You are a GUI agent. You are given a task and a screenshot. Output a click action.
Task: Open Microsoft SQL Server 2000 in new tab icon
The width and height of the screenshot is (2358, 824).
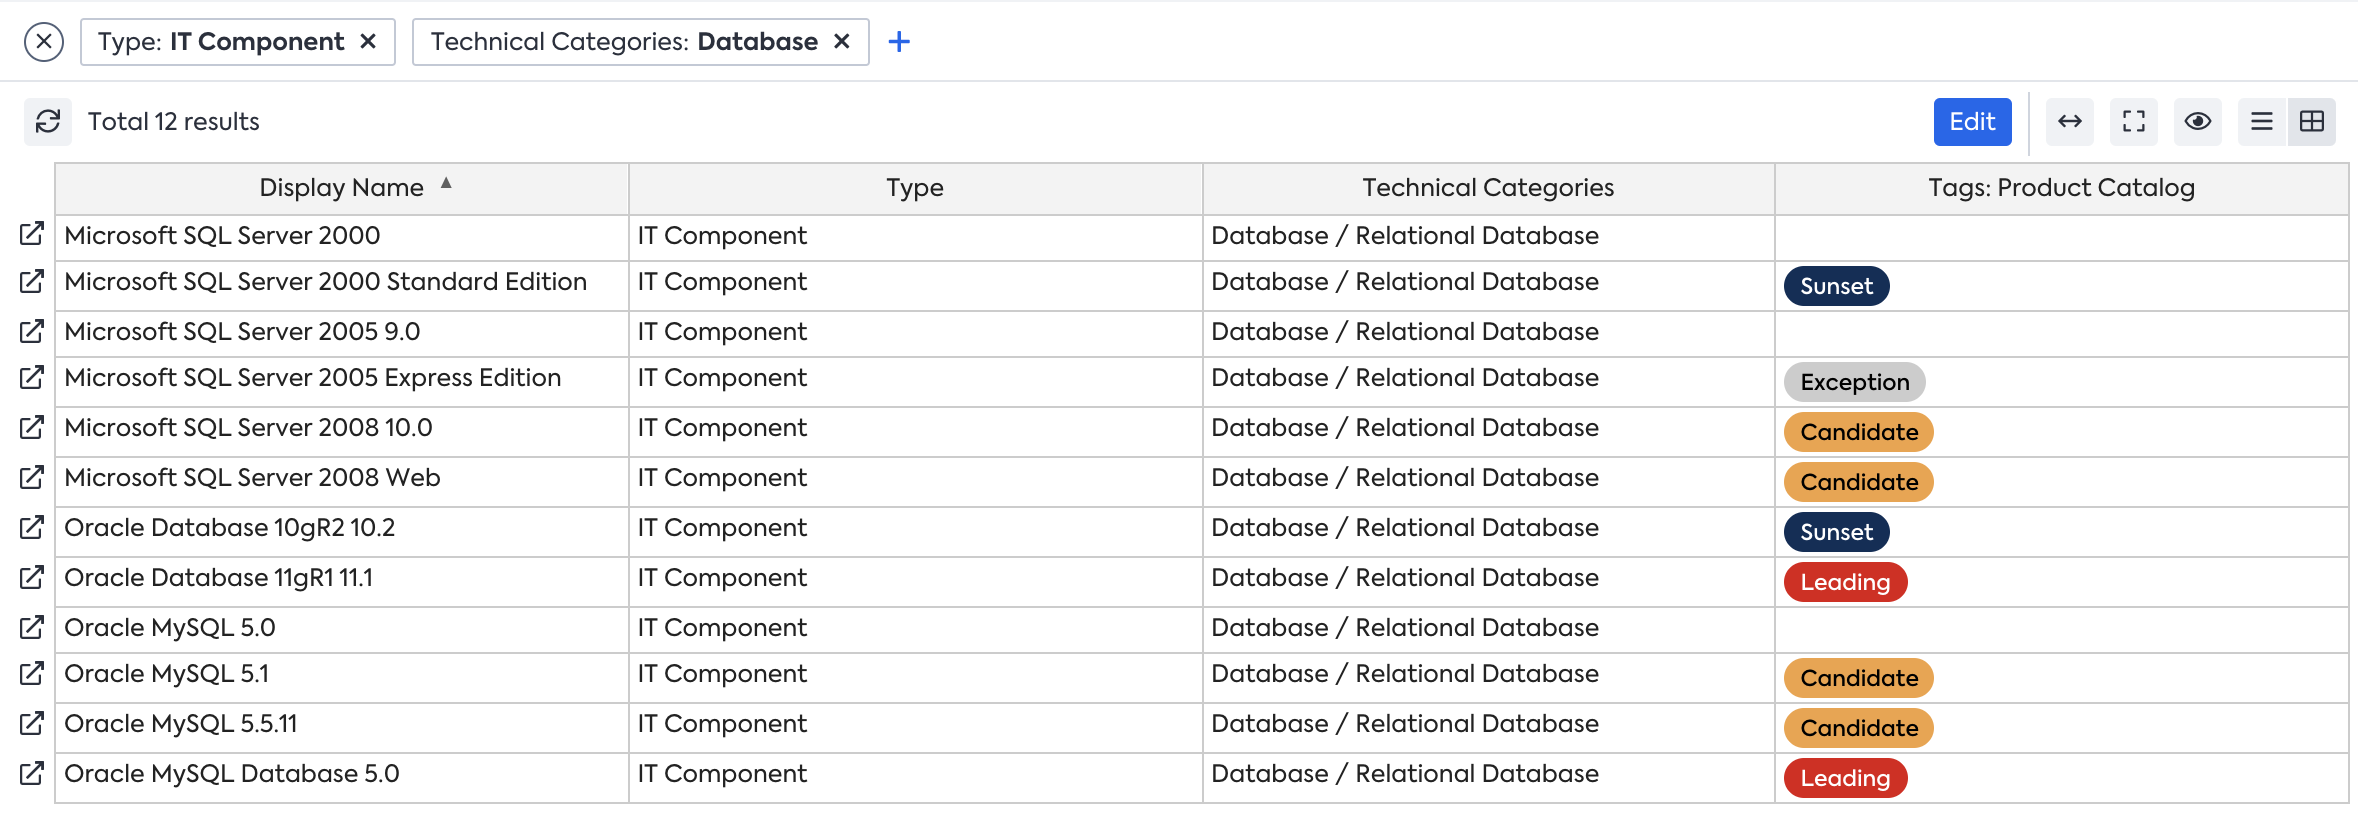(32, 234)
